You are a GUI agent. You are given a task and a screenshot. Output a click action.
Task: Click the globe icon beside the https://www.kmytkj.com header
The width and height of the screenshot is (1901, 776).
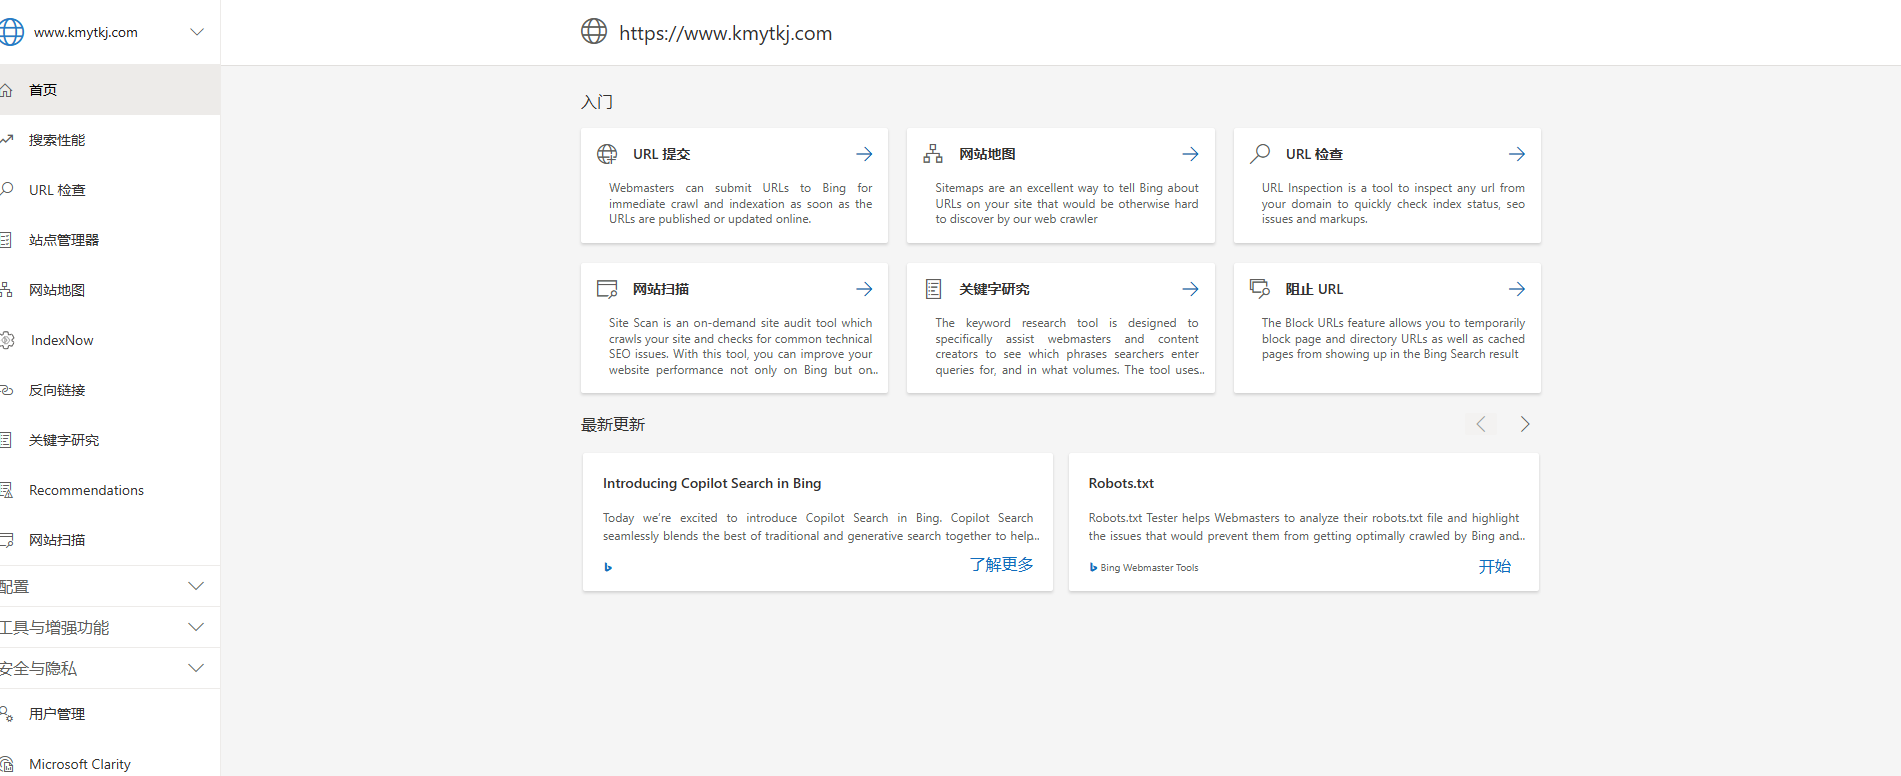(594, 31)
